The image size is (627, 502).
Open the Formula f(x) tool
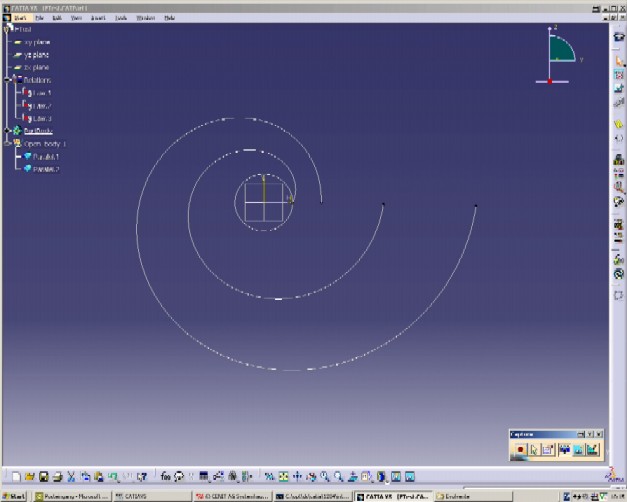pos(165,476)
